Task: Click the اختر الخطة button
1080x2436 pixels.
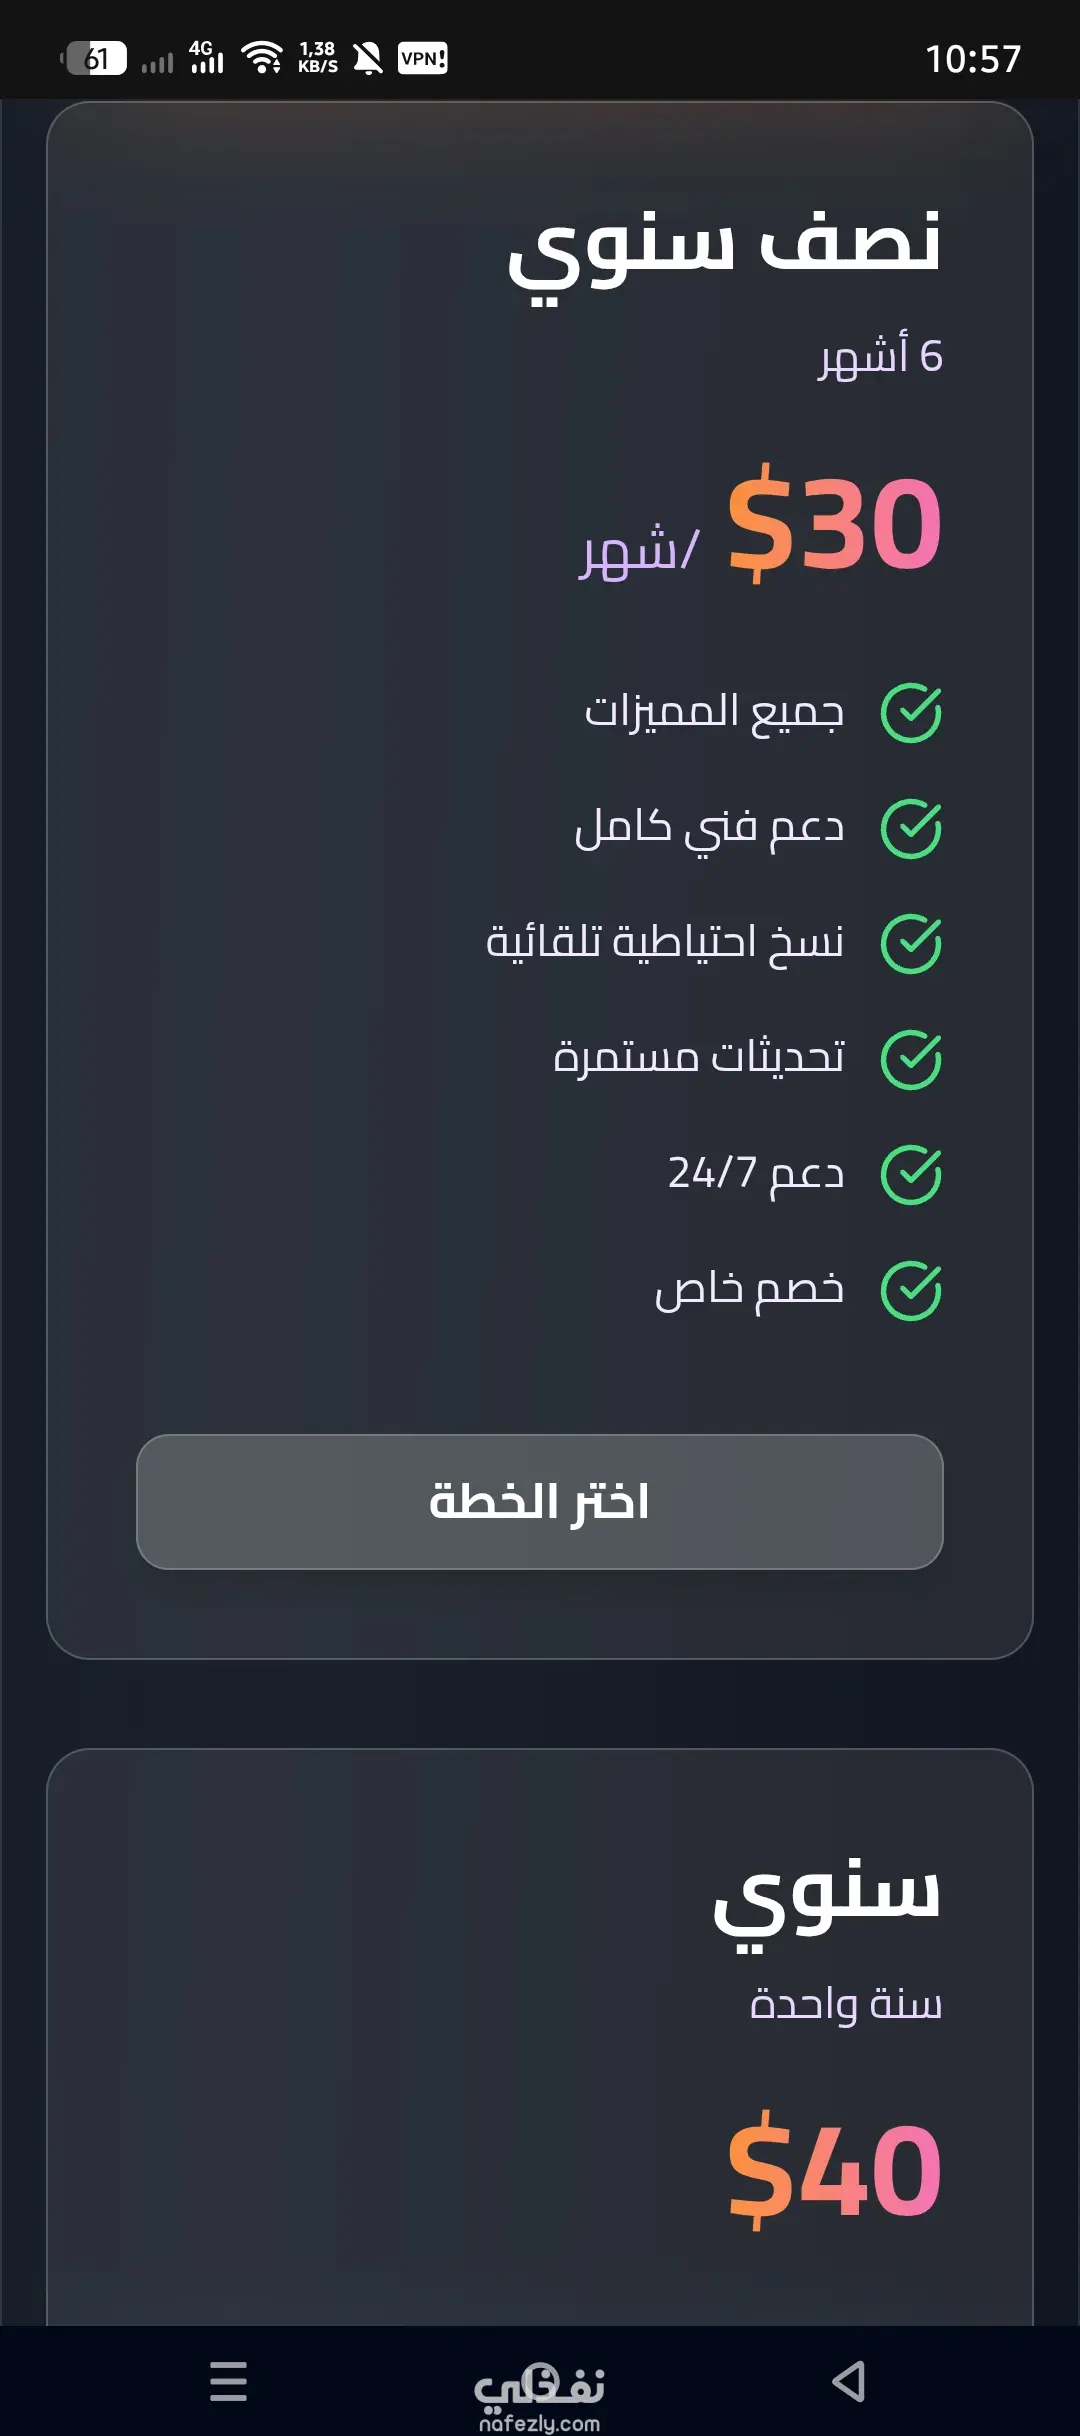Action: [540, 1501]
